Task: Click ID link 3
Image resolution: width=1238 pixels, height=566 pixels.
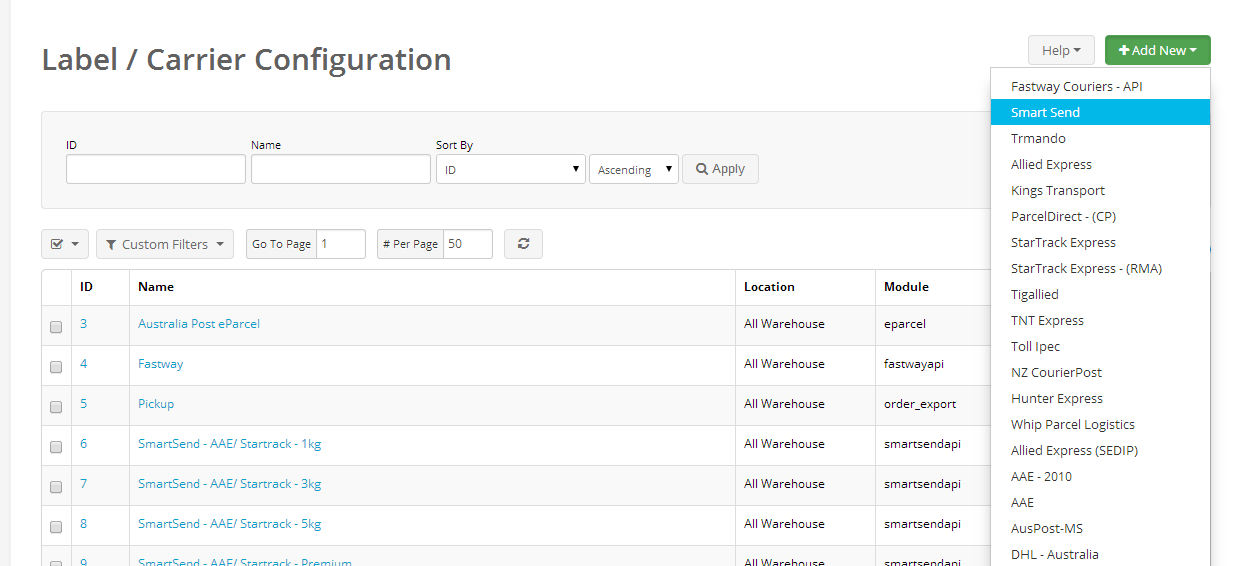Action: tap(84, 324)
